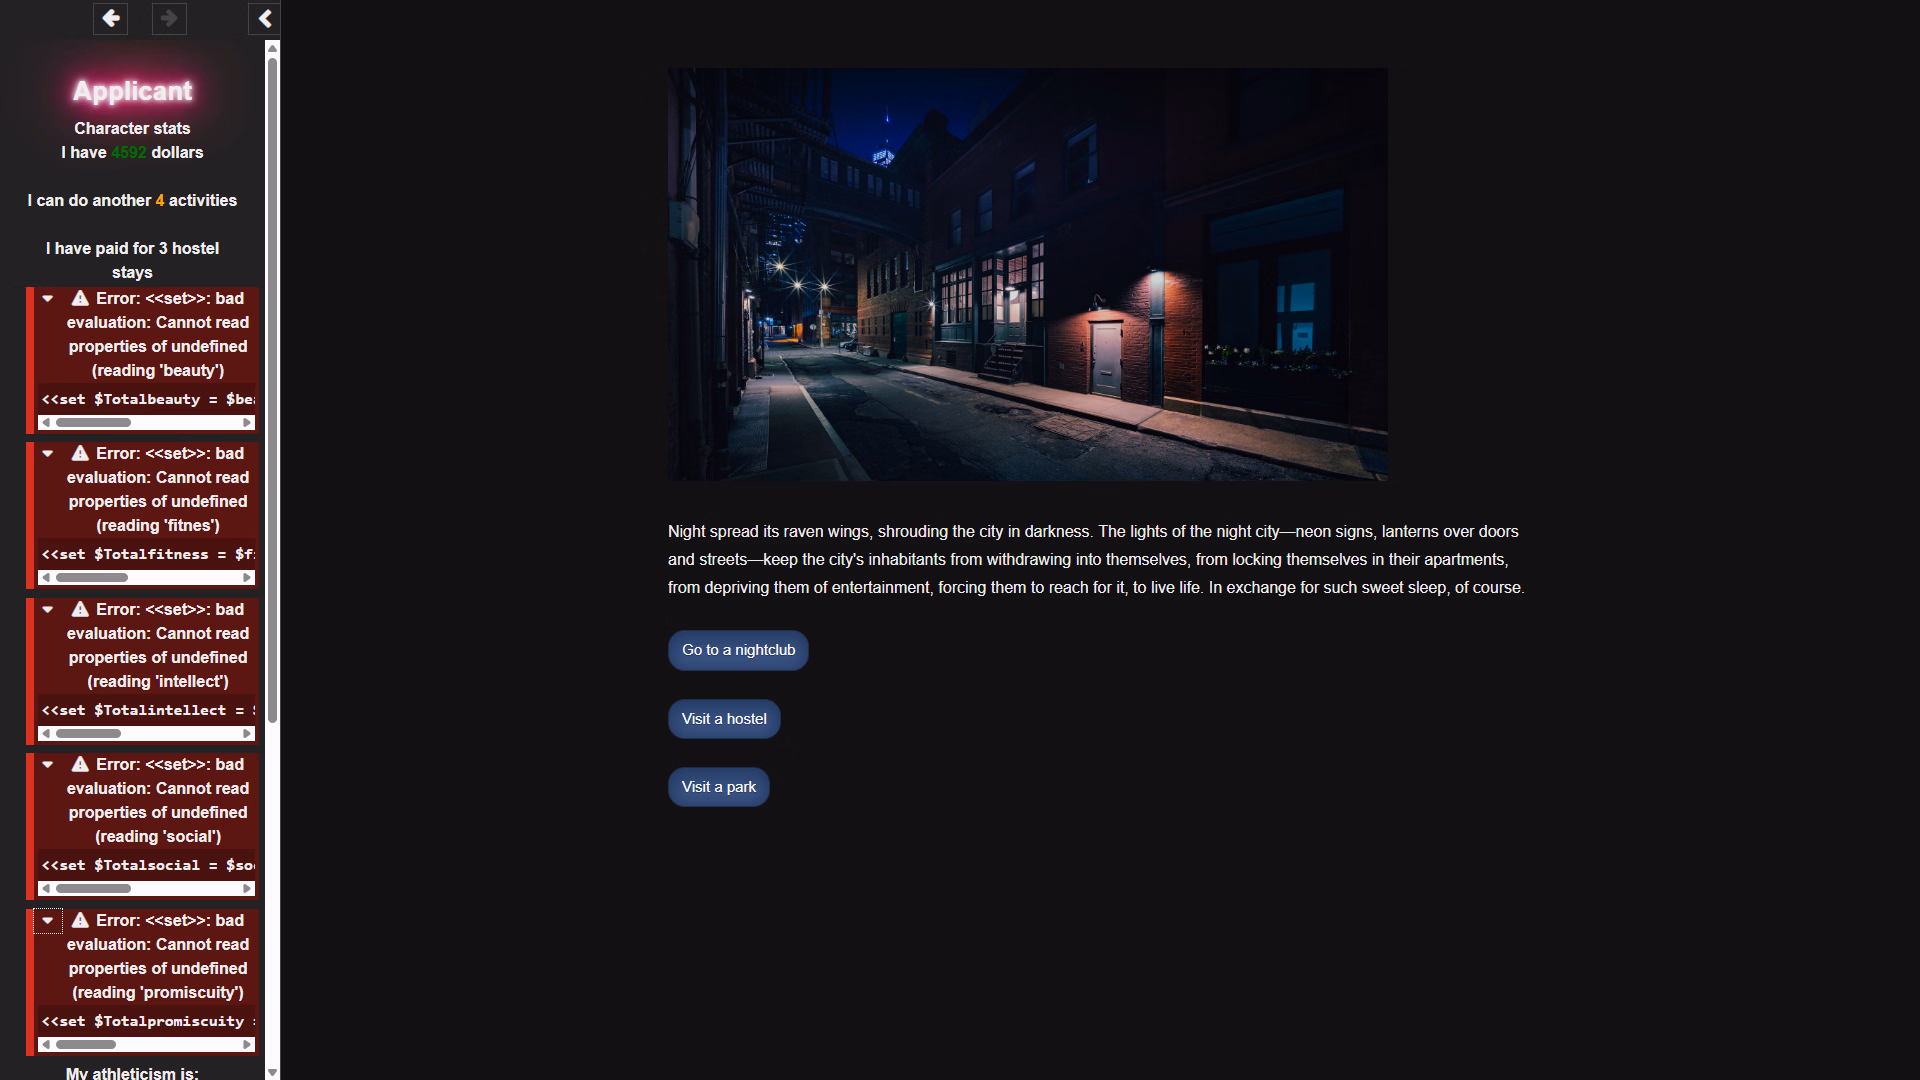Click warning icon of the 'social' error

click(x=80, y=764)
